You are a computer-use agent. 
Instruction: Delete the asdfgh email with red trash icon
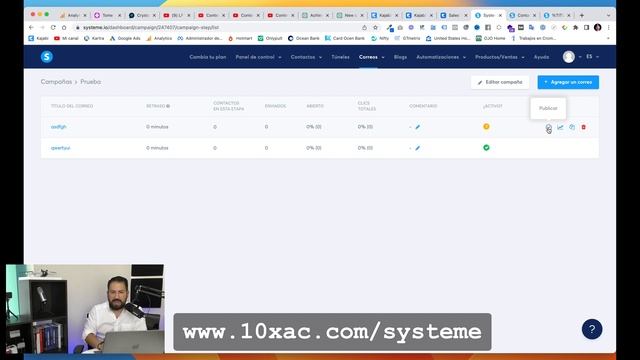pyautogui.click(x=584, y=127)
